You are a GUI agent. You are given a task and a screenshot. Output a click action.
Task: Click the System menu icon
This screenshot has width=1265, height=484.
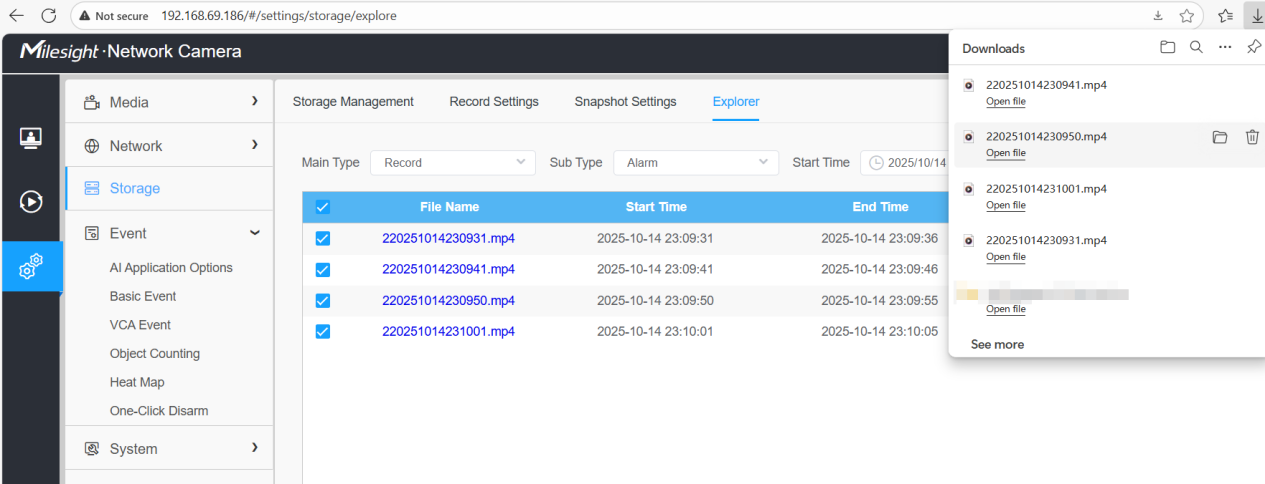point(92,449)
